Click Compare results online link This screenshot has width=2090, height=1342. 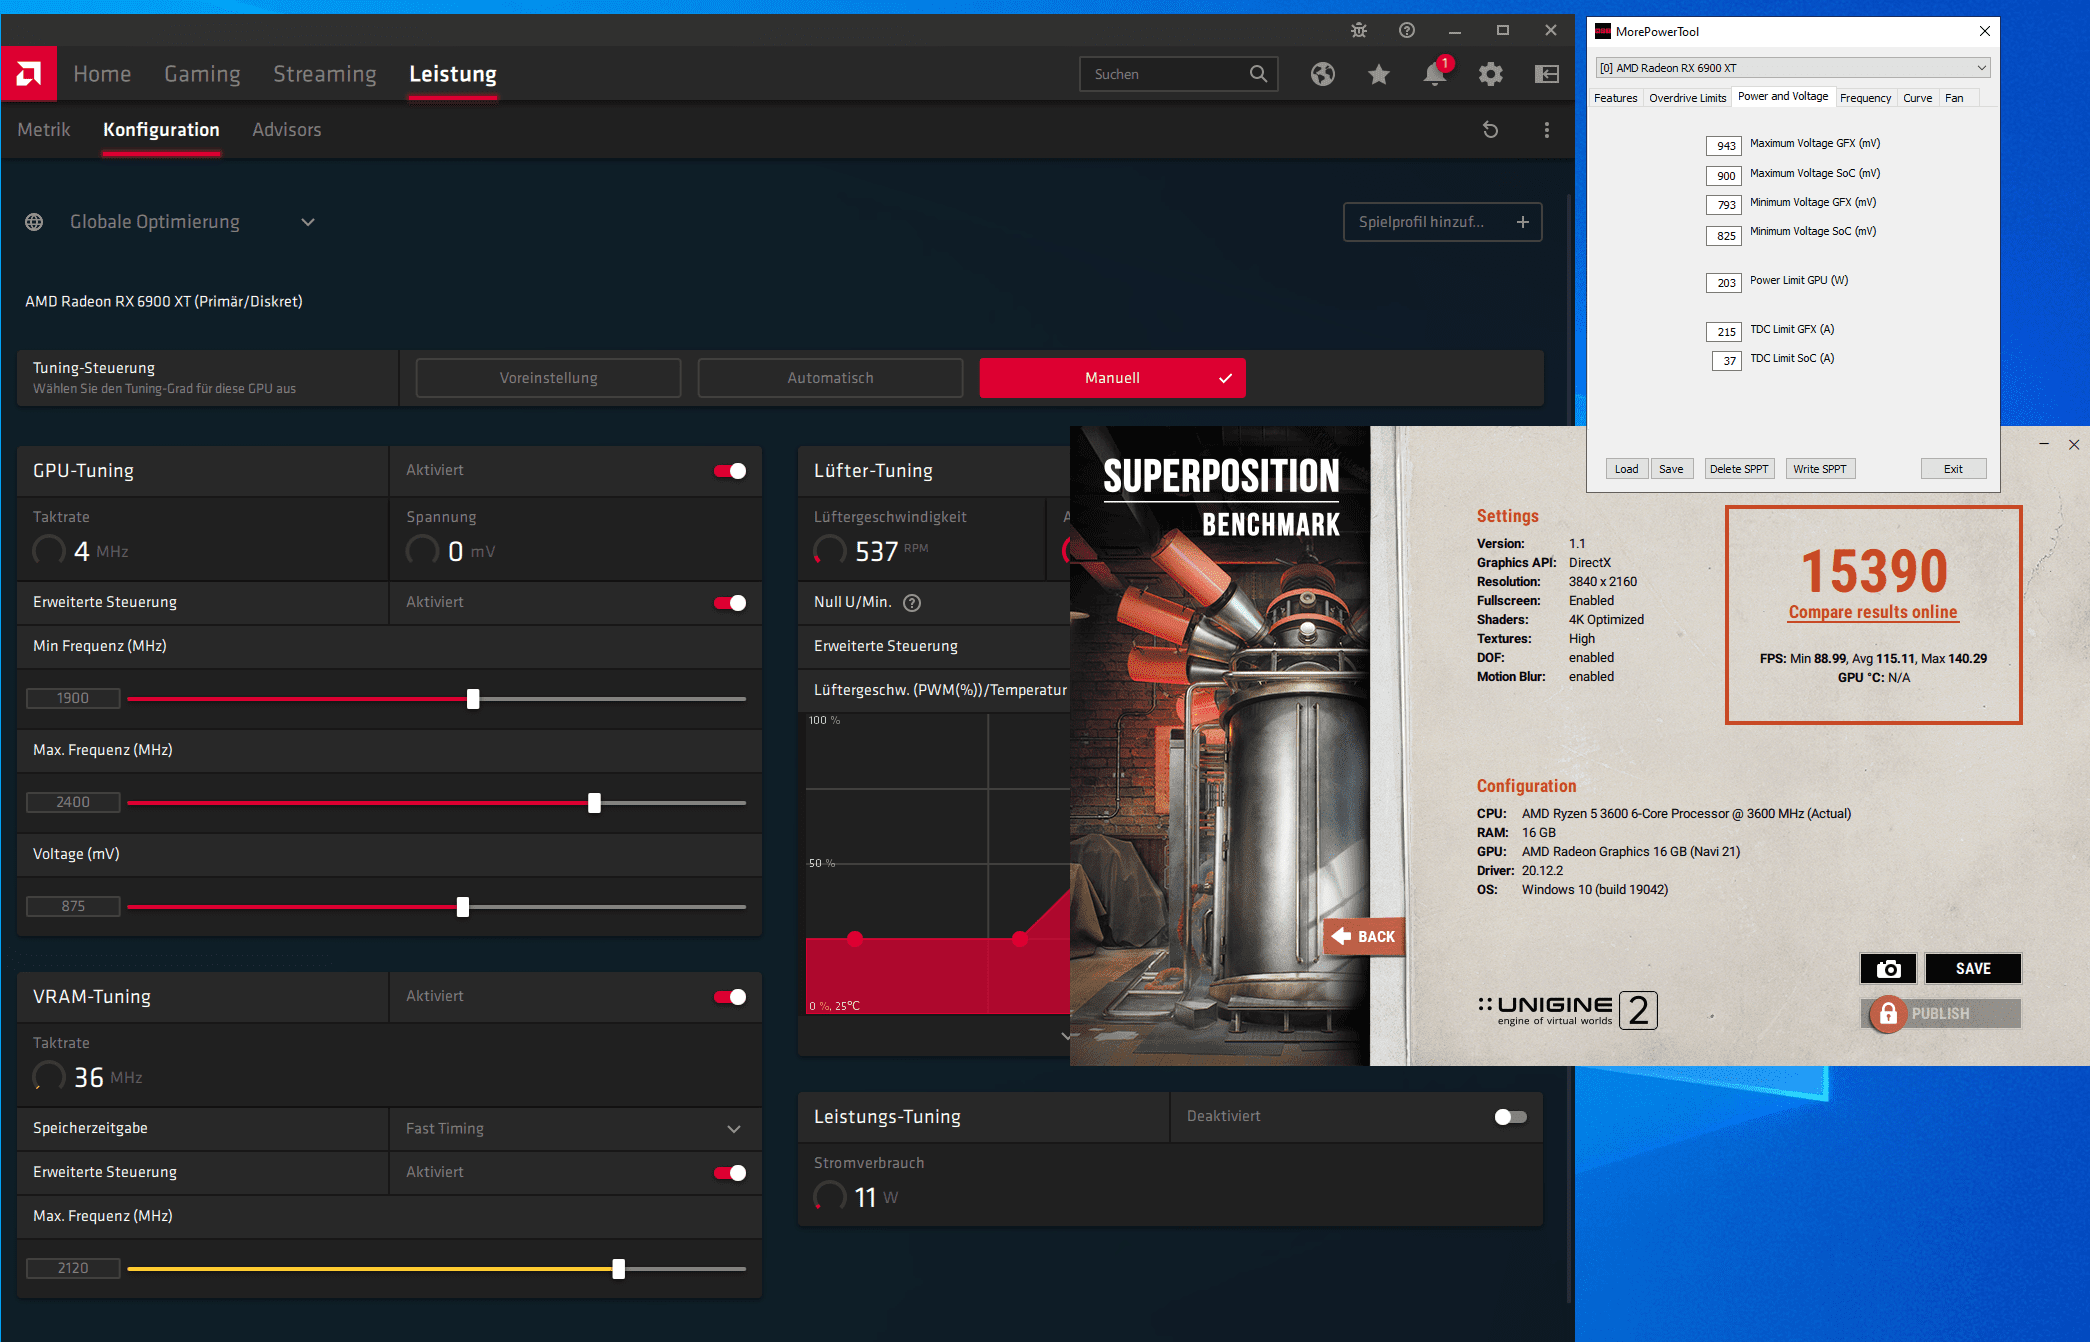1873,612
